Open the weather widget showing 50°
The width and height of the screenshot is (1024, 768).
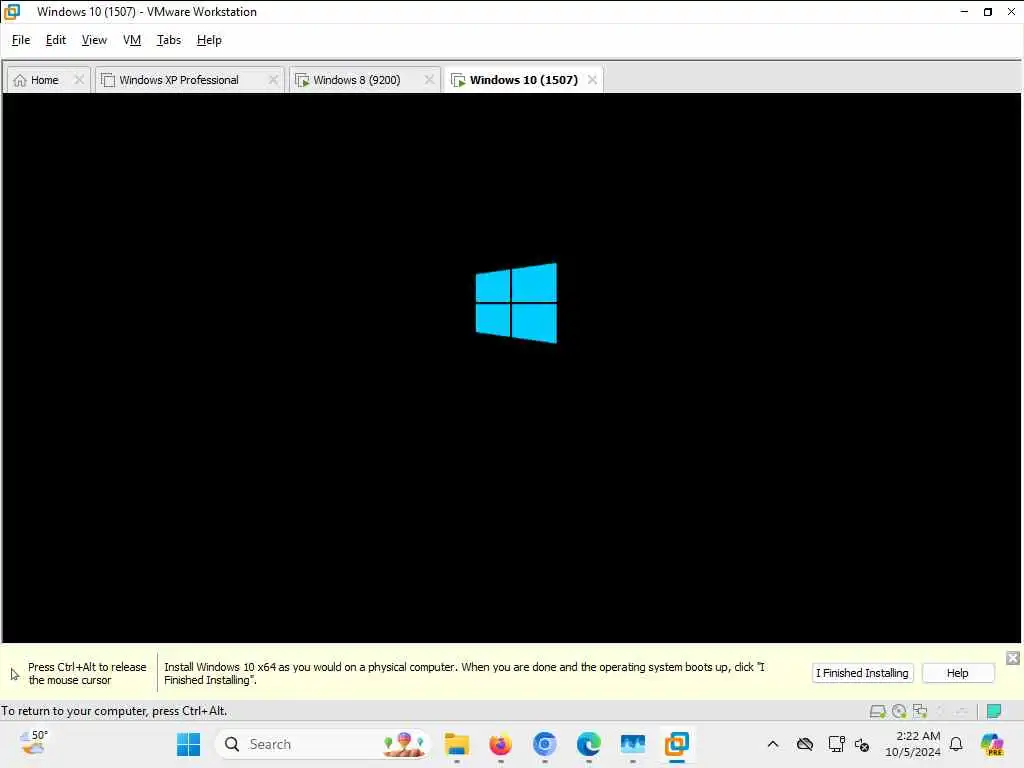(34, 743)
